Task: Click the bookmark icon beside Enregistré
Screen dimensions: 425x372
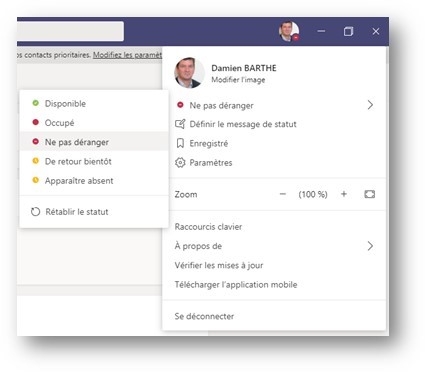Action: pos(180,144)
